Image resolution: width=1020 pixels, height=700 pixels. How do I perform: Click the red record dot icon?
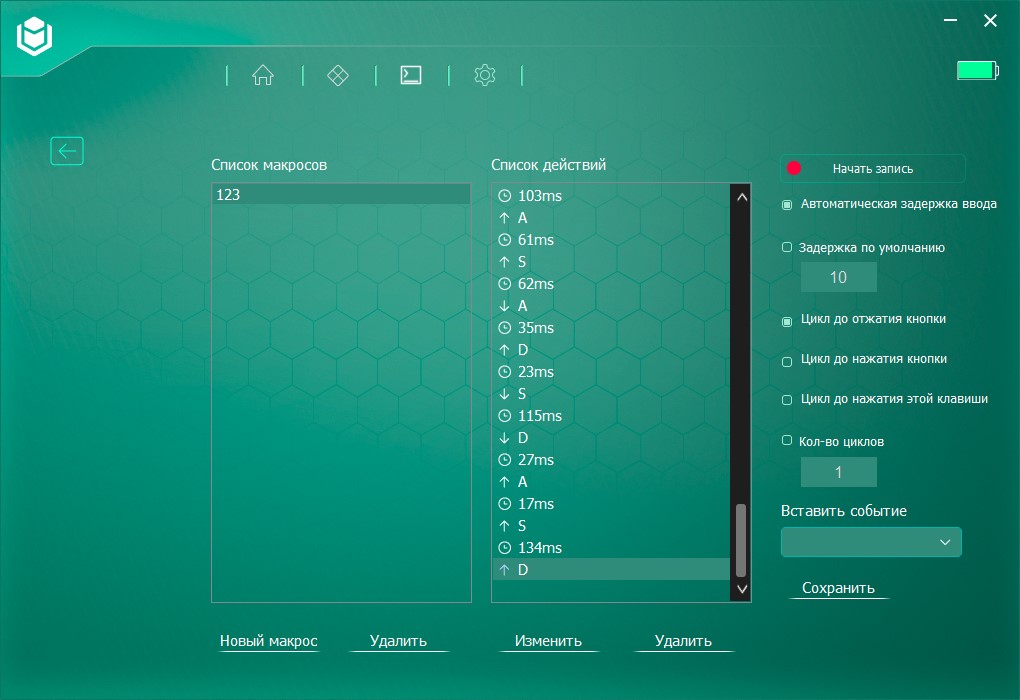794,168
